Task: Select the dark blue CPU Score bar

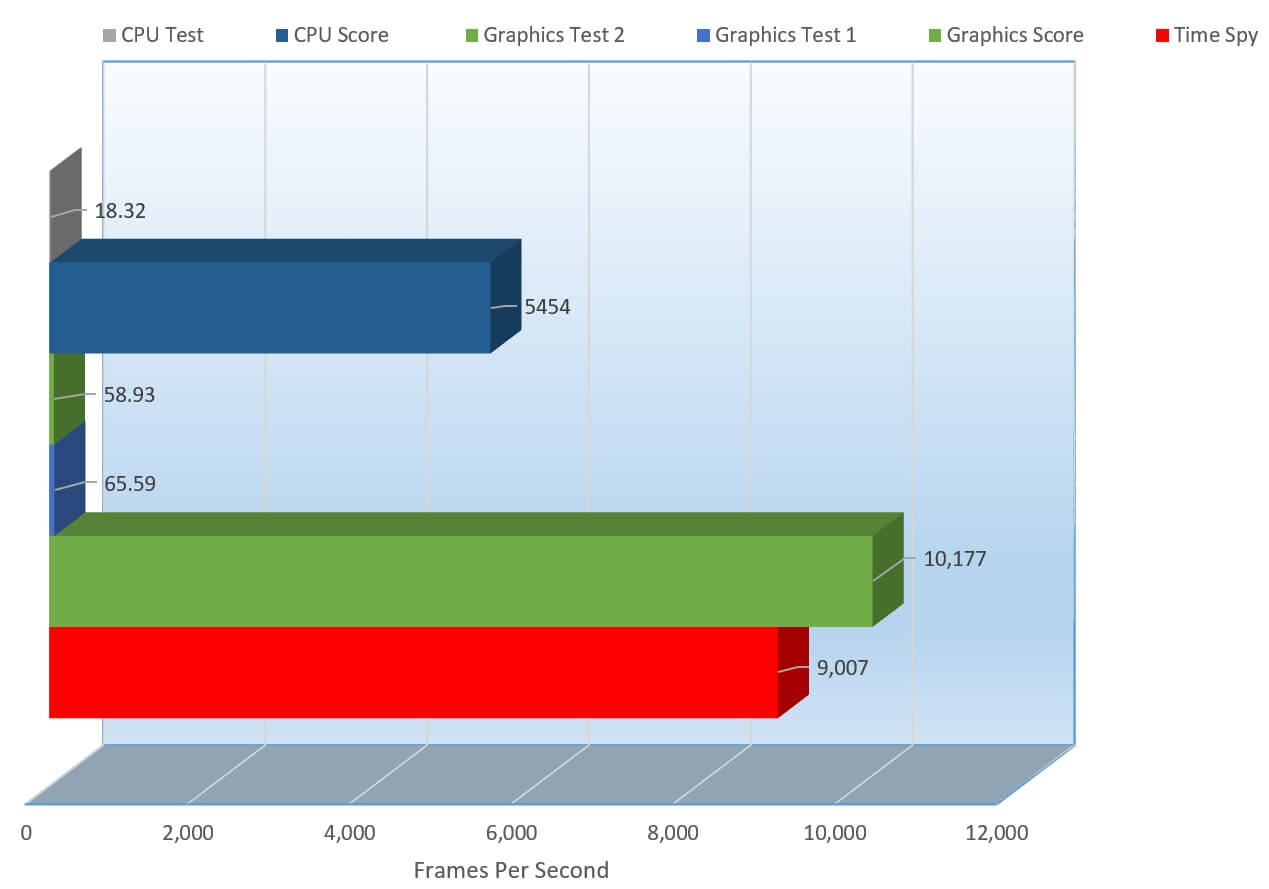Action: pyautogui.click(x=270, y=307)
